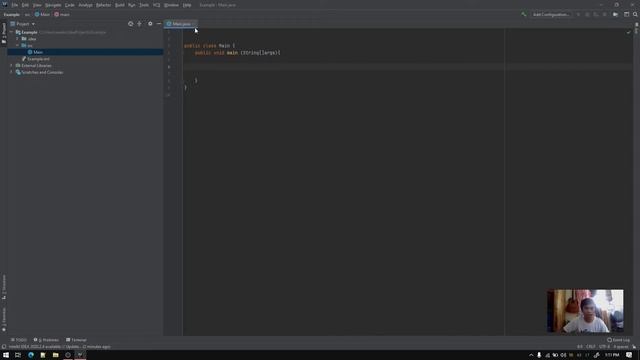Click the 4 spaces indent status item

(621, 347)
